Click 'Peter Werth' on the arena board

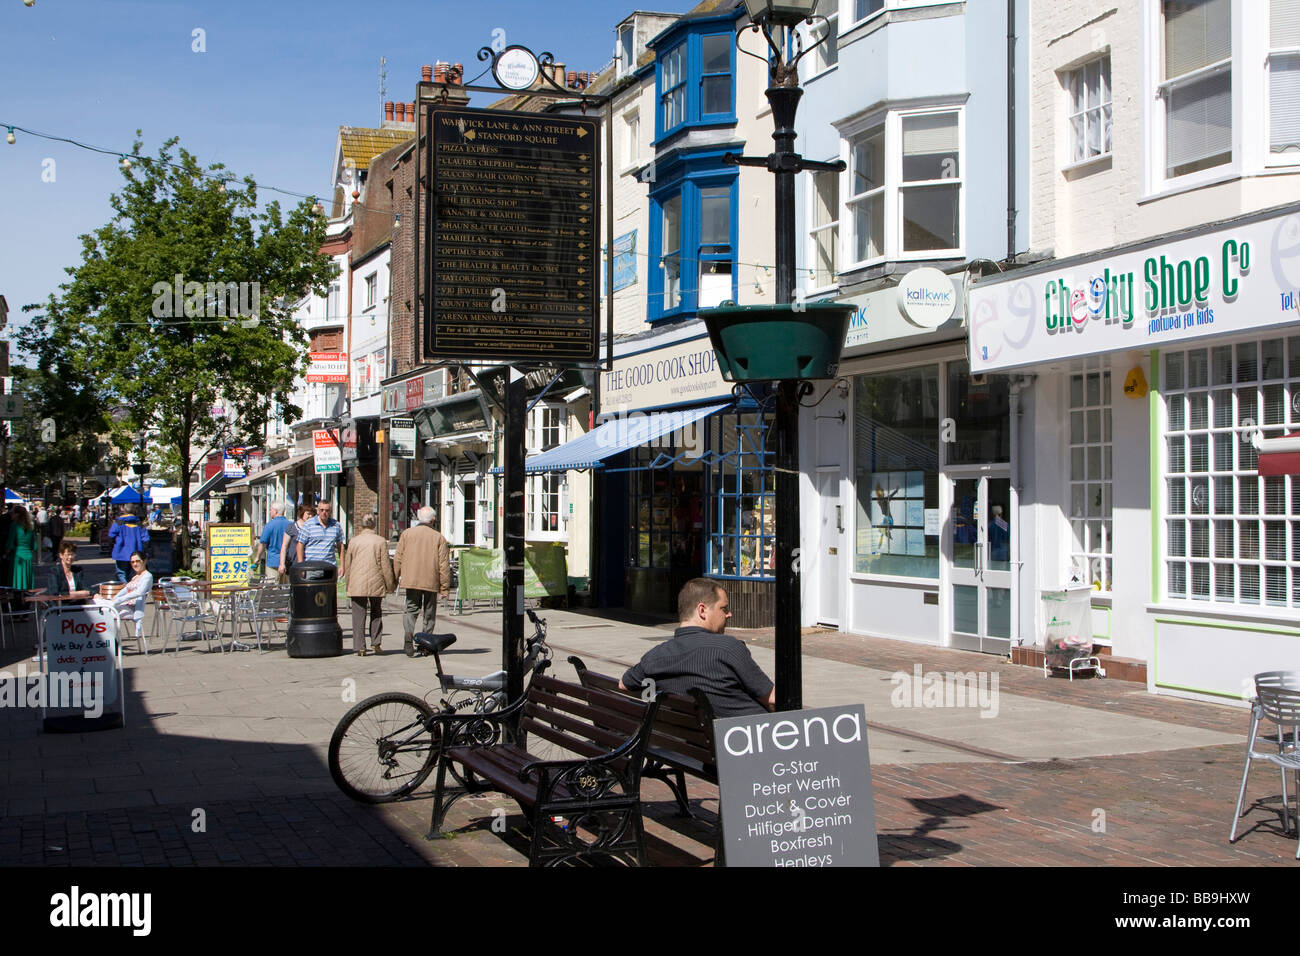796,784
